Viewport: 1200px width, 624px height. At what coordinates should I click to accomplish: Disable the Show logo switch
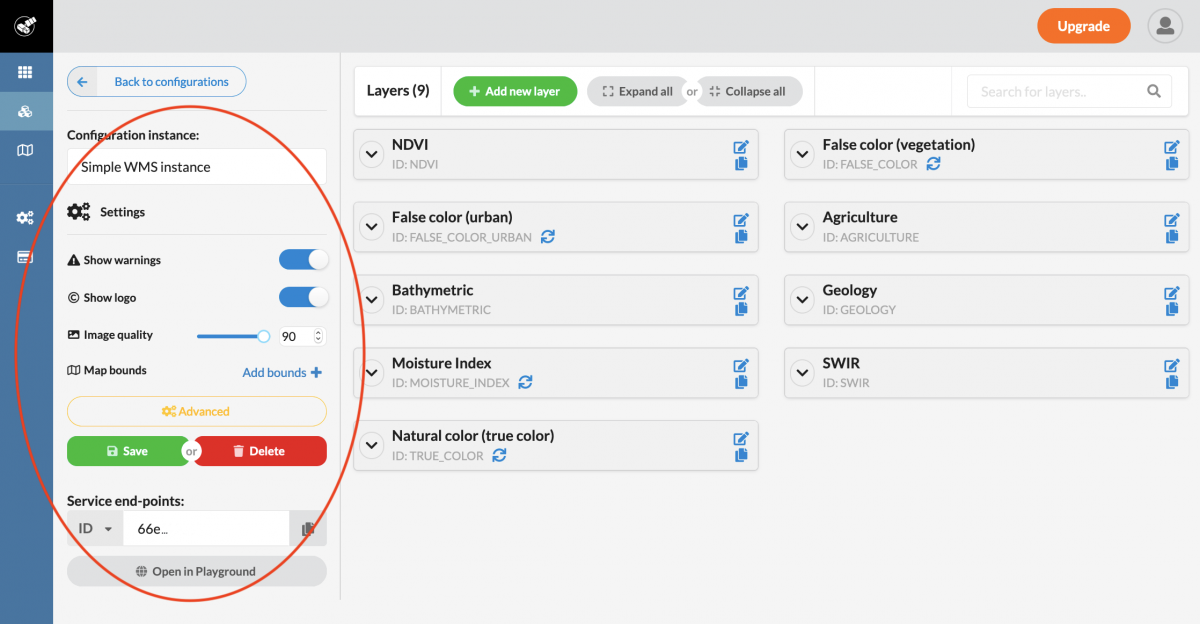click(303, 297)
